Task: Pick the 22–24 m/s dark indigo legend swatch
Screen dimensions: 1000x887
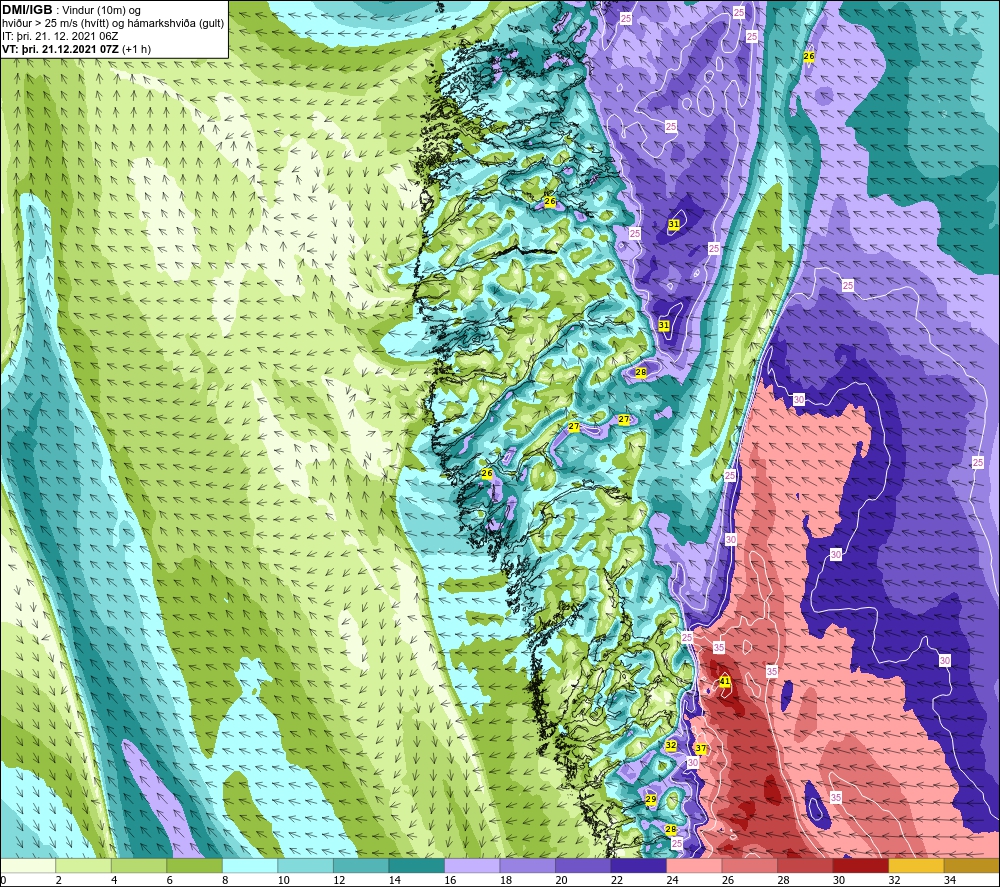Action: [638, 865]
